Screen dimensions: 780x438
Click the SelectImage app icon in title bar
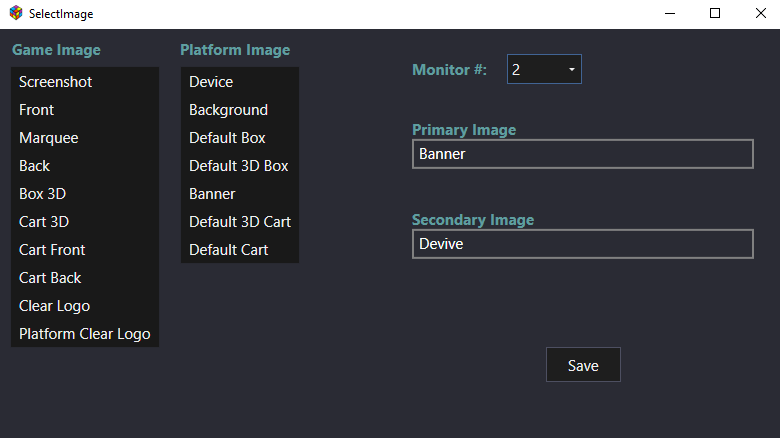(16, 13)
